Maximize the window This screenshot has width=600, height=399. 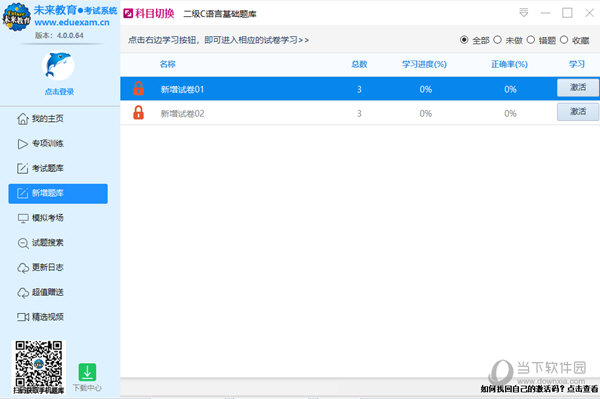coord(567,13)
